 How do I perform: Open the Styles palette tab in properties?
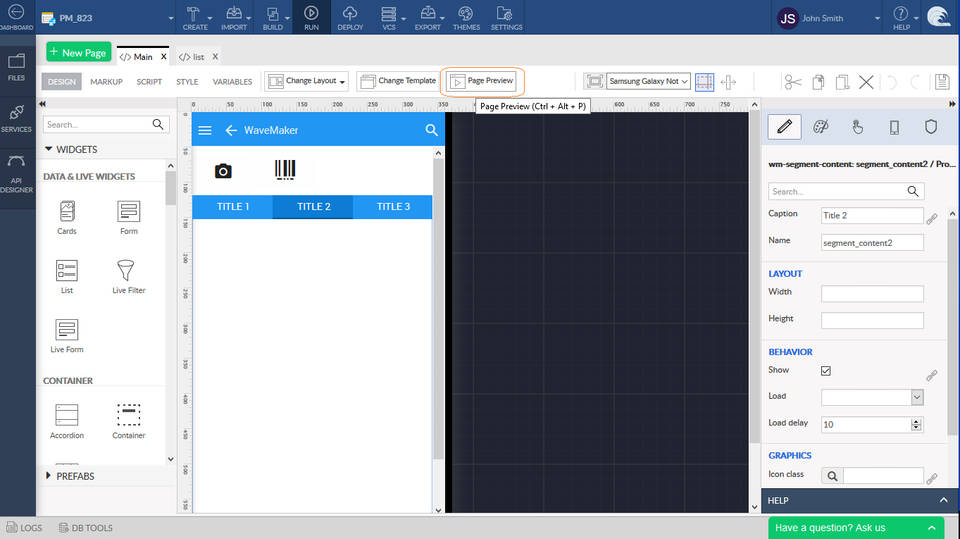tap(820, 127)
